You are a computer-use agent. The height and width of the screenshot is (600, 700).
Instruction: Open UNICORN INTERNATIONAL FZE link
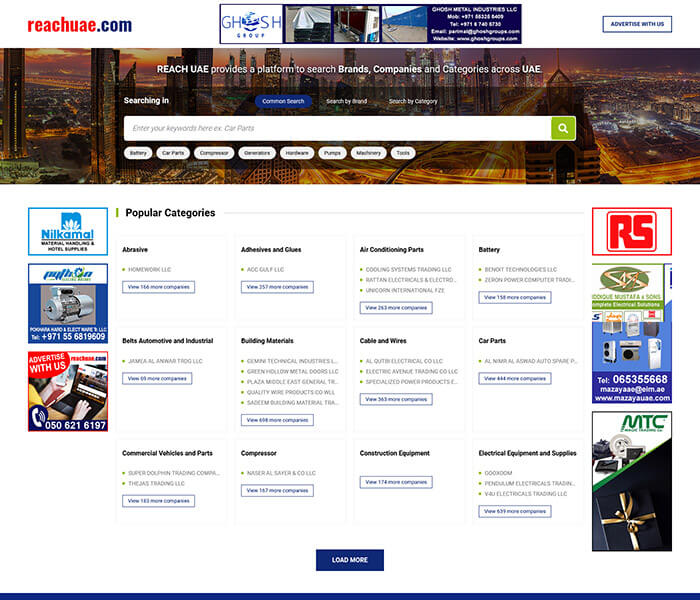[x=405, y=290]
